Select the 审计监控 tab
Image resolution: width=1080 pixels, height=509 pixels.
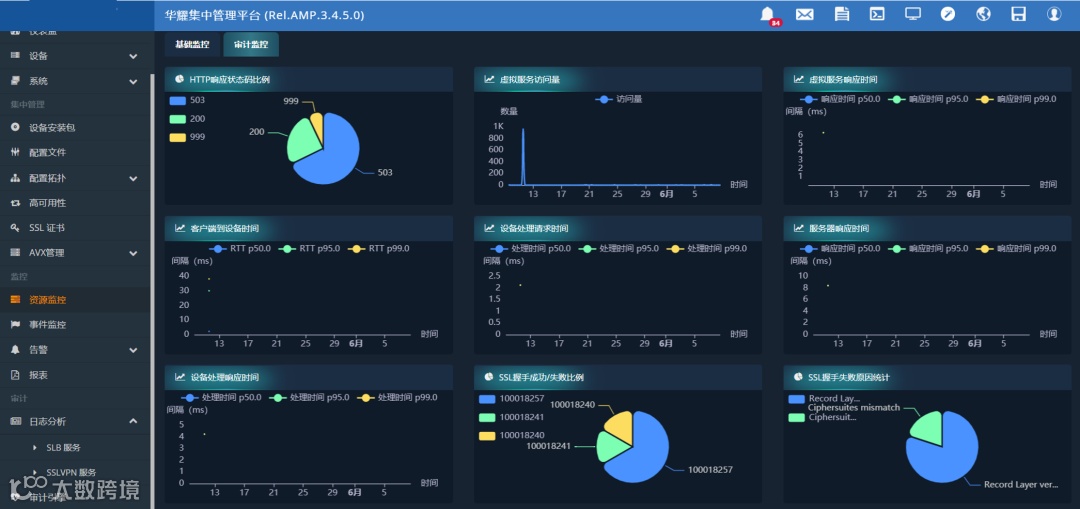coord(251,44)
